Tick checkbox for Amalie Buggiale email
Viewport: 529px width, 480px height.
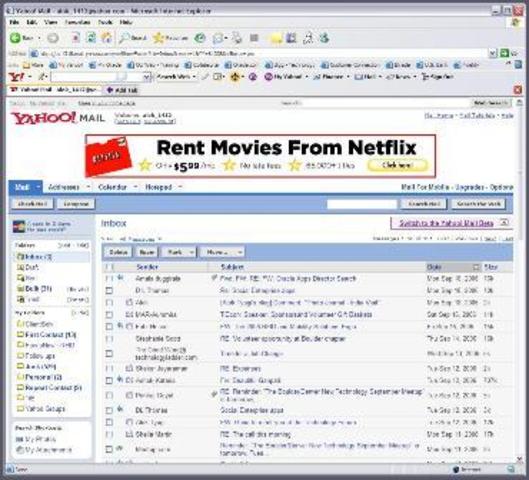click(109, 278)
